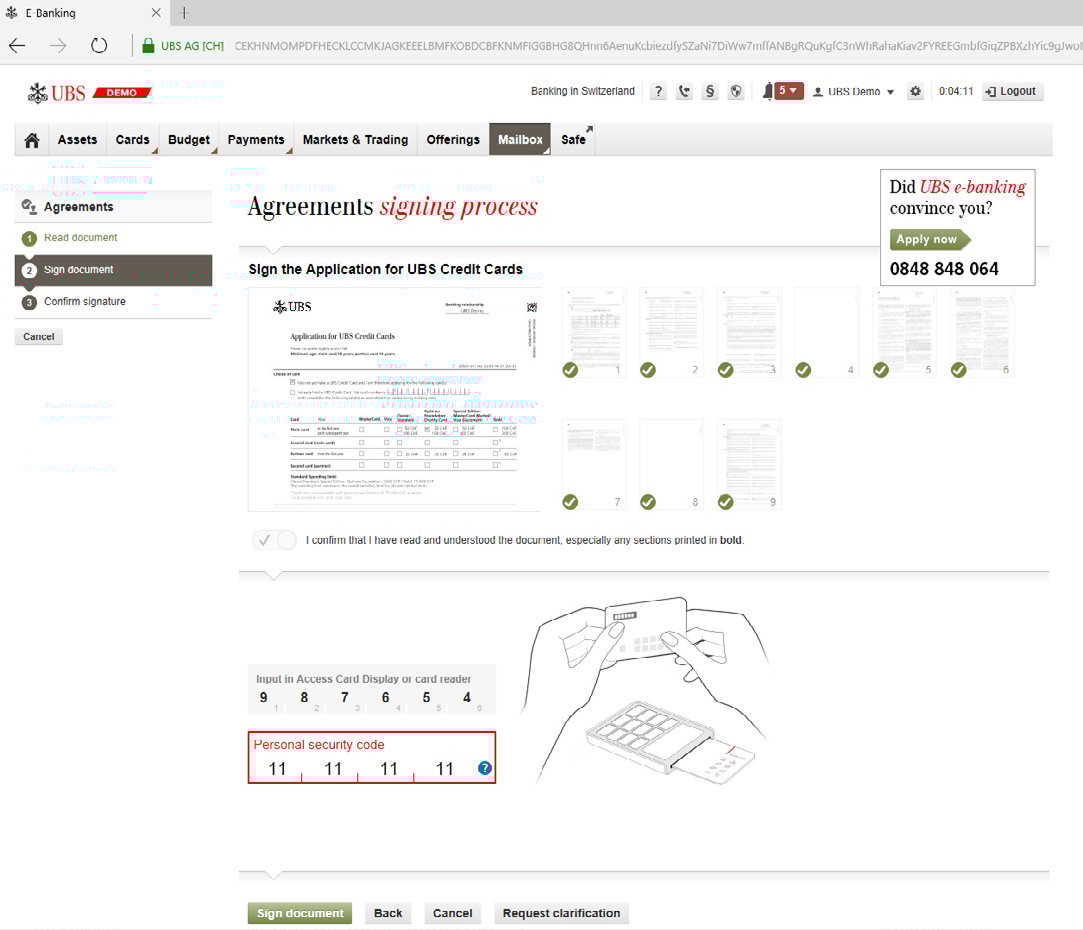The image size is (1083, 930).
Task: Go to Read document step in sidebar
Action: [x=80, y=238]
